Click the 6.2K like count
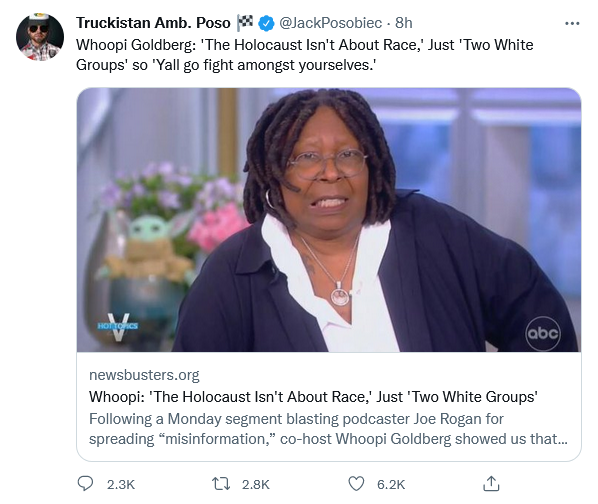 click(391, 485)
